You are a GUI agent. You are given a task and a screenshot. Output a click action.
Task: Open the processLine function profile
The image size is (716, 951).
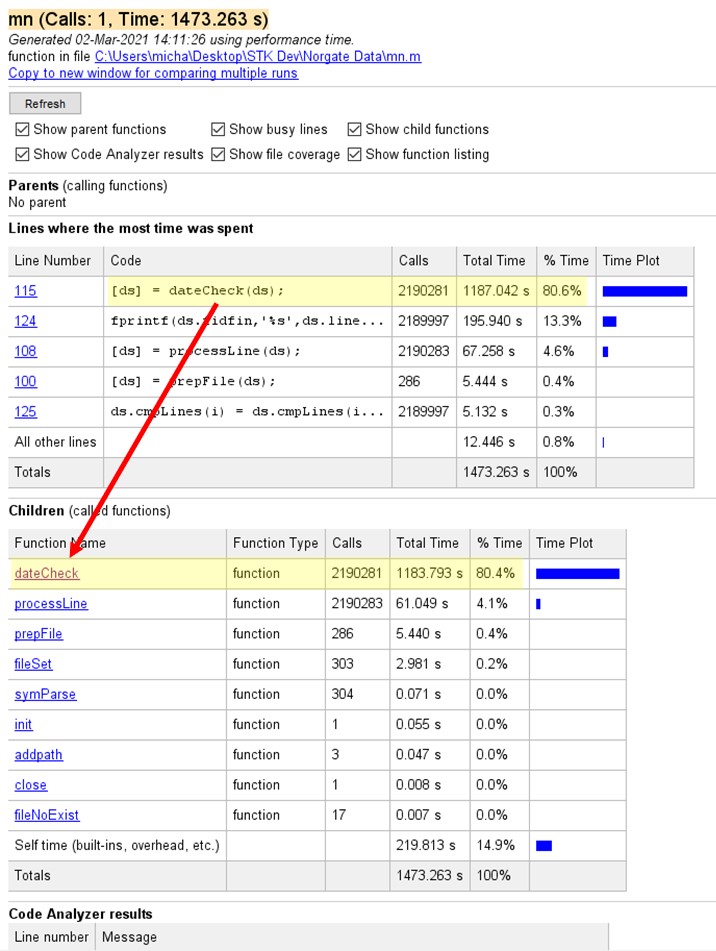[51, 604]
